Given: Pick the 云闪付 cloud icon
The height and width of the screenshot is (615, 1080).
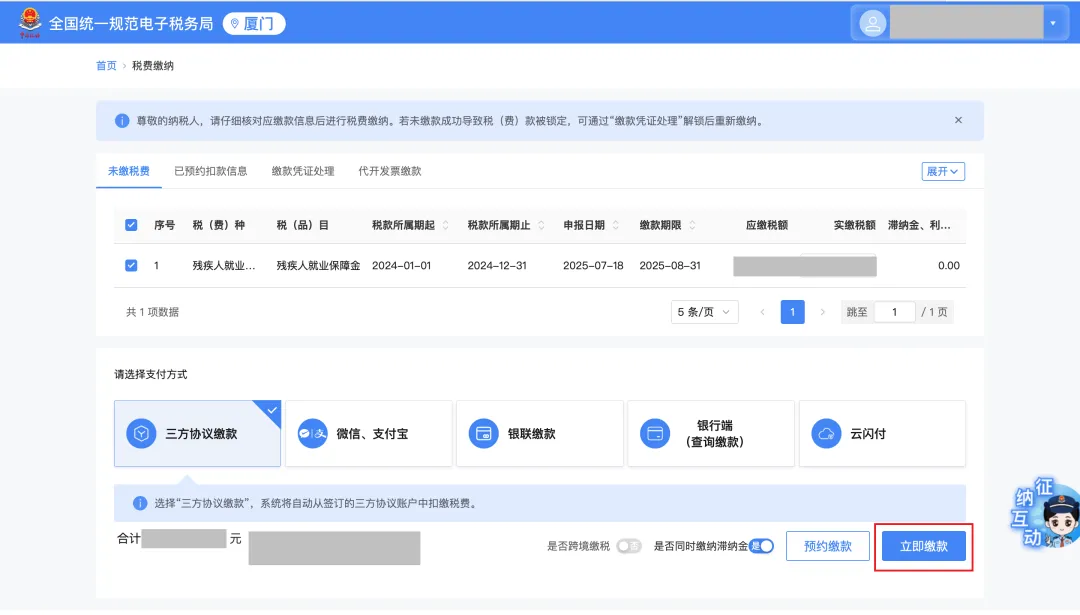Looking at the screenshot, I should 827,434.
